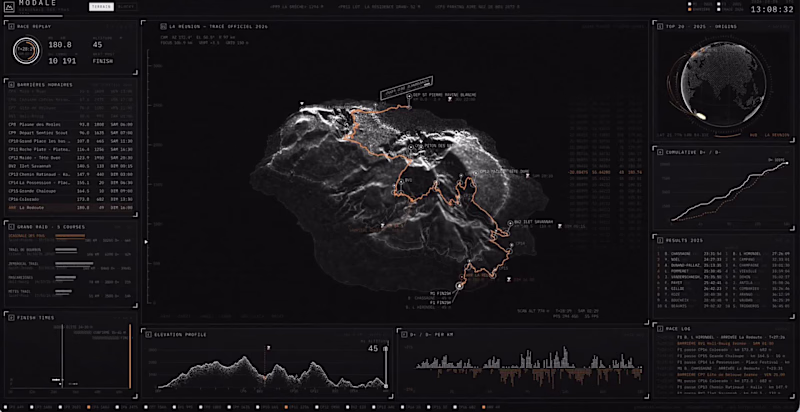The height and width of the screenshot is (412, 800).
Task: Select the CP15 Grande Chaloupe row
Action: [x=71, y=191]
